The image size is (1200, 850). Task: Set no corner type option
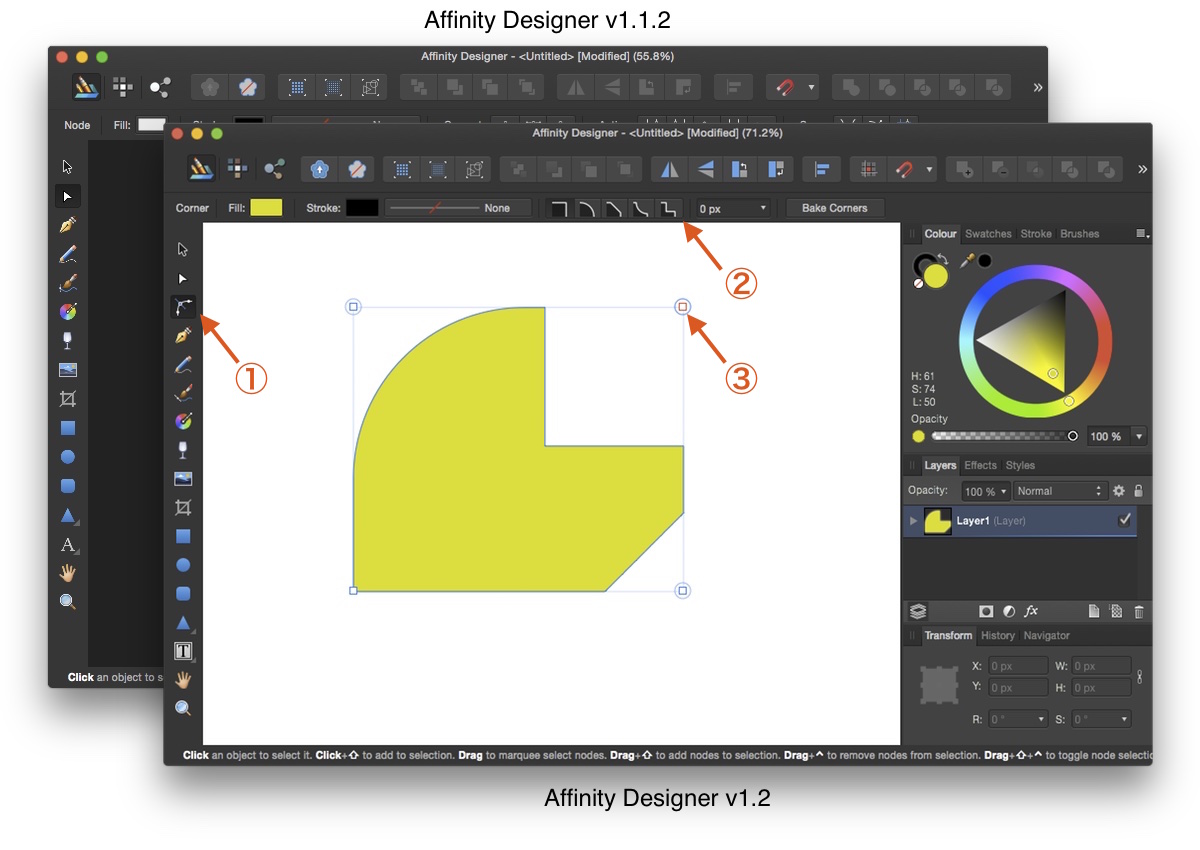pos(560,208)
